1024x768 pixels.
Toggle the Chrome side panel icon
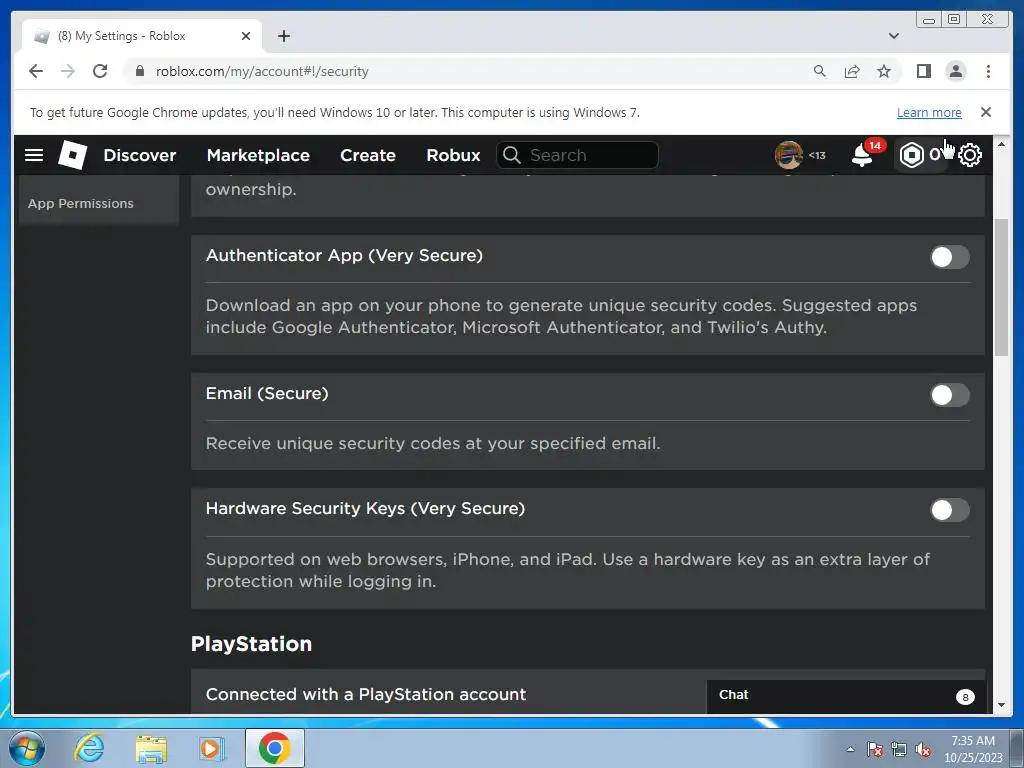(x=923, y=71)
